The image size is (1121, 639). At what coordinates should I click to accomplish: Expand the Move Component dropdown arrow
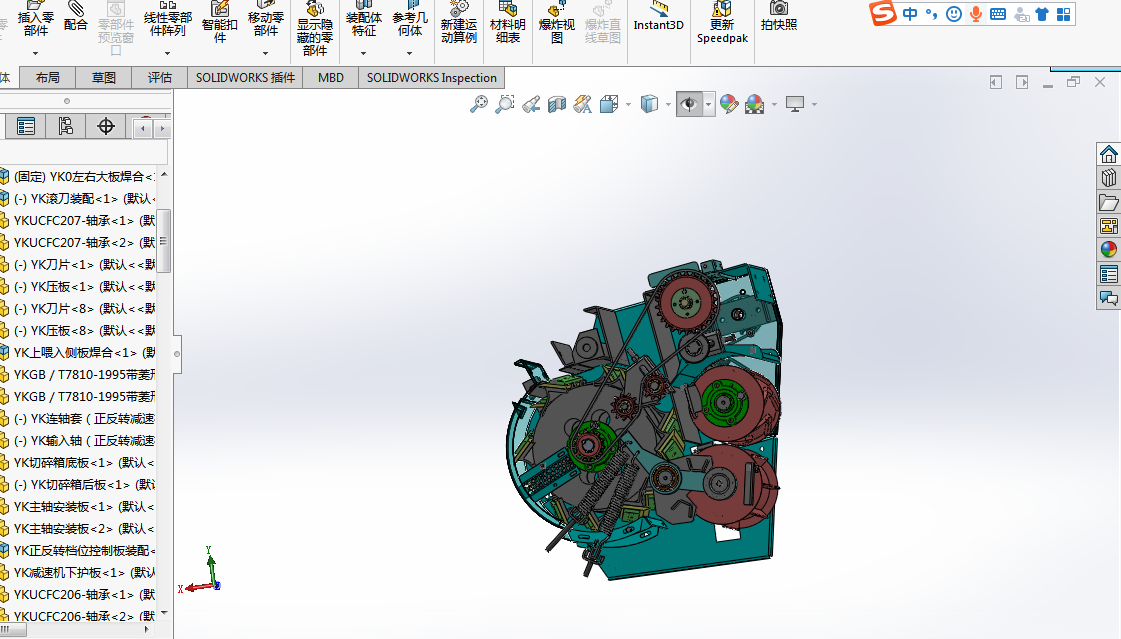265,53
